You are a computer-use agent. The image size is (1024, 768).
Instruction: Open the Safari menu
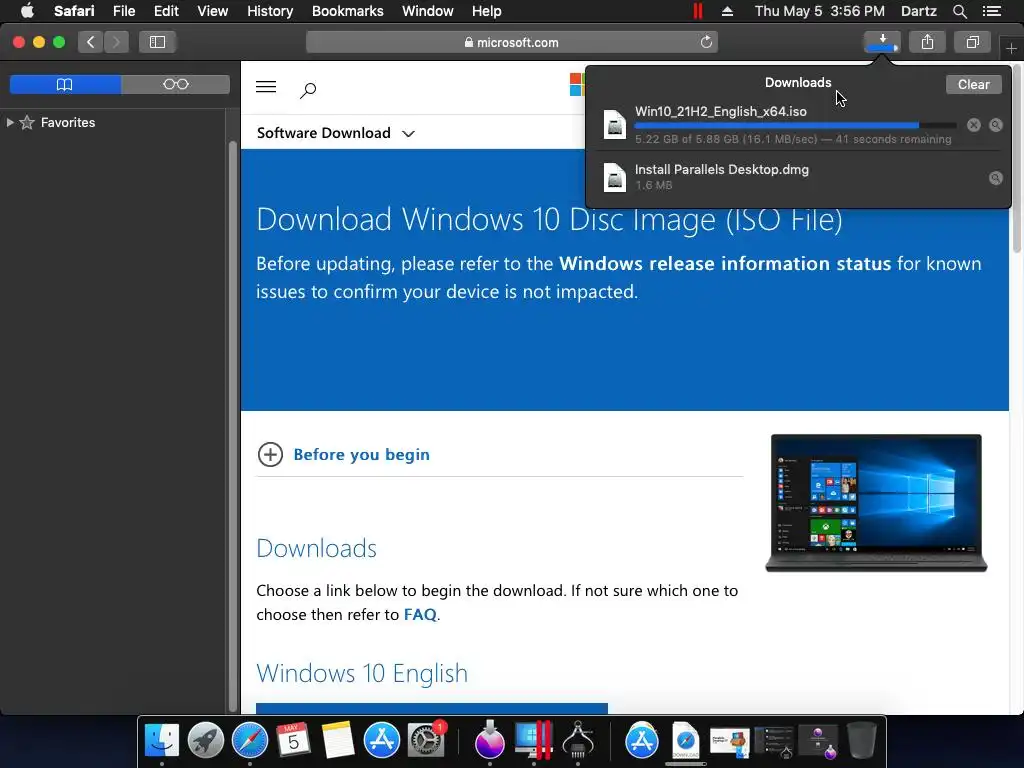point(74,11)
